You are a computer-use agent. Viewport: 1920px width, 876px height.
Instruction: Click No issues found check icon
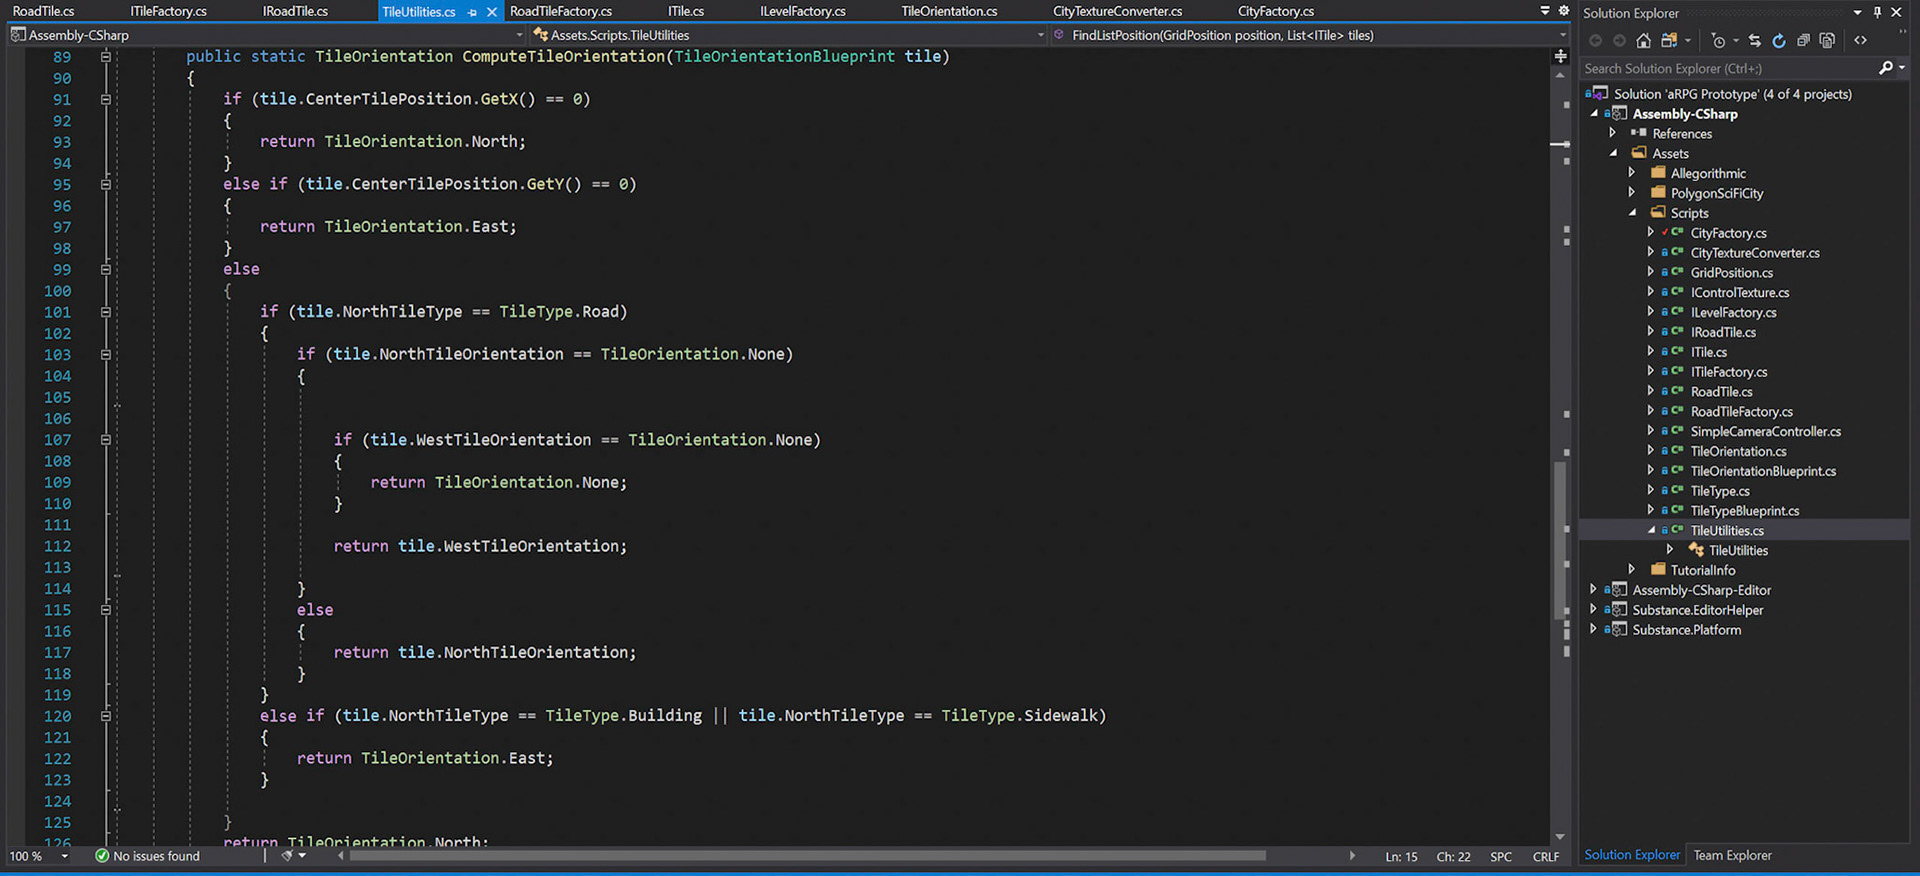(102, 856)
